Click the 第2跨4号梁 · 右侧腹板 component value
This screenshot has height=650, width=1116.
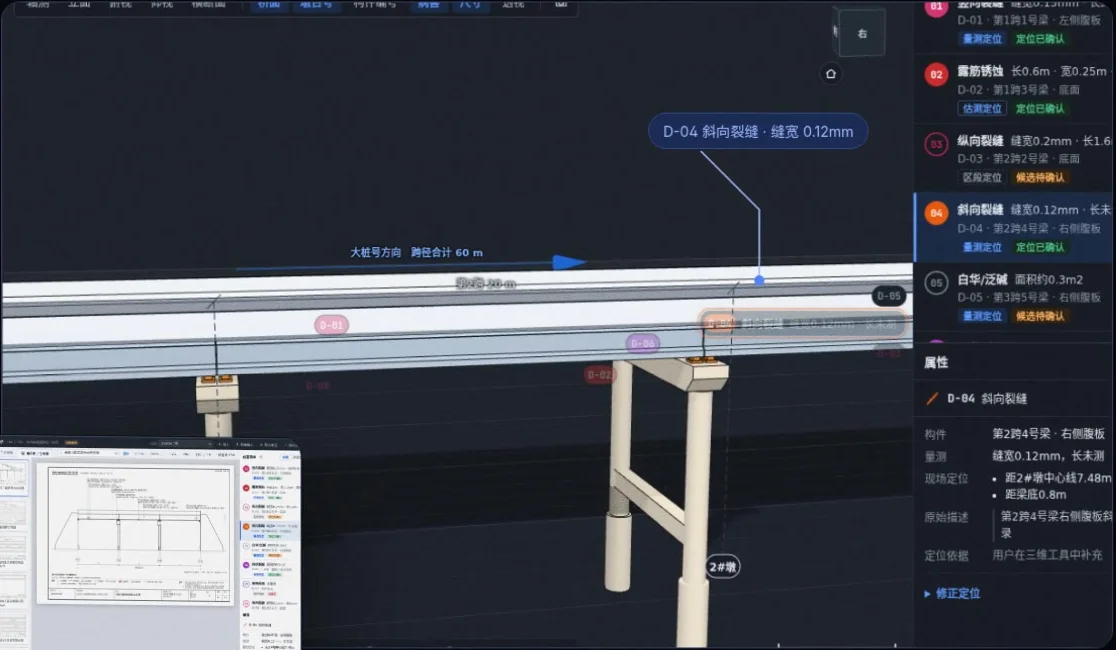[x=1048, y=434]
